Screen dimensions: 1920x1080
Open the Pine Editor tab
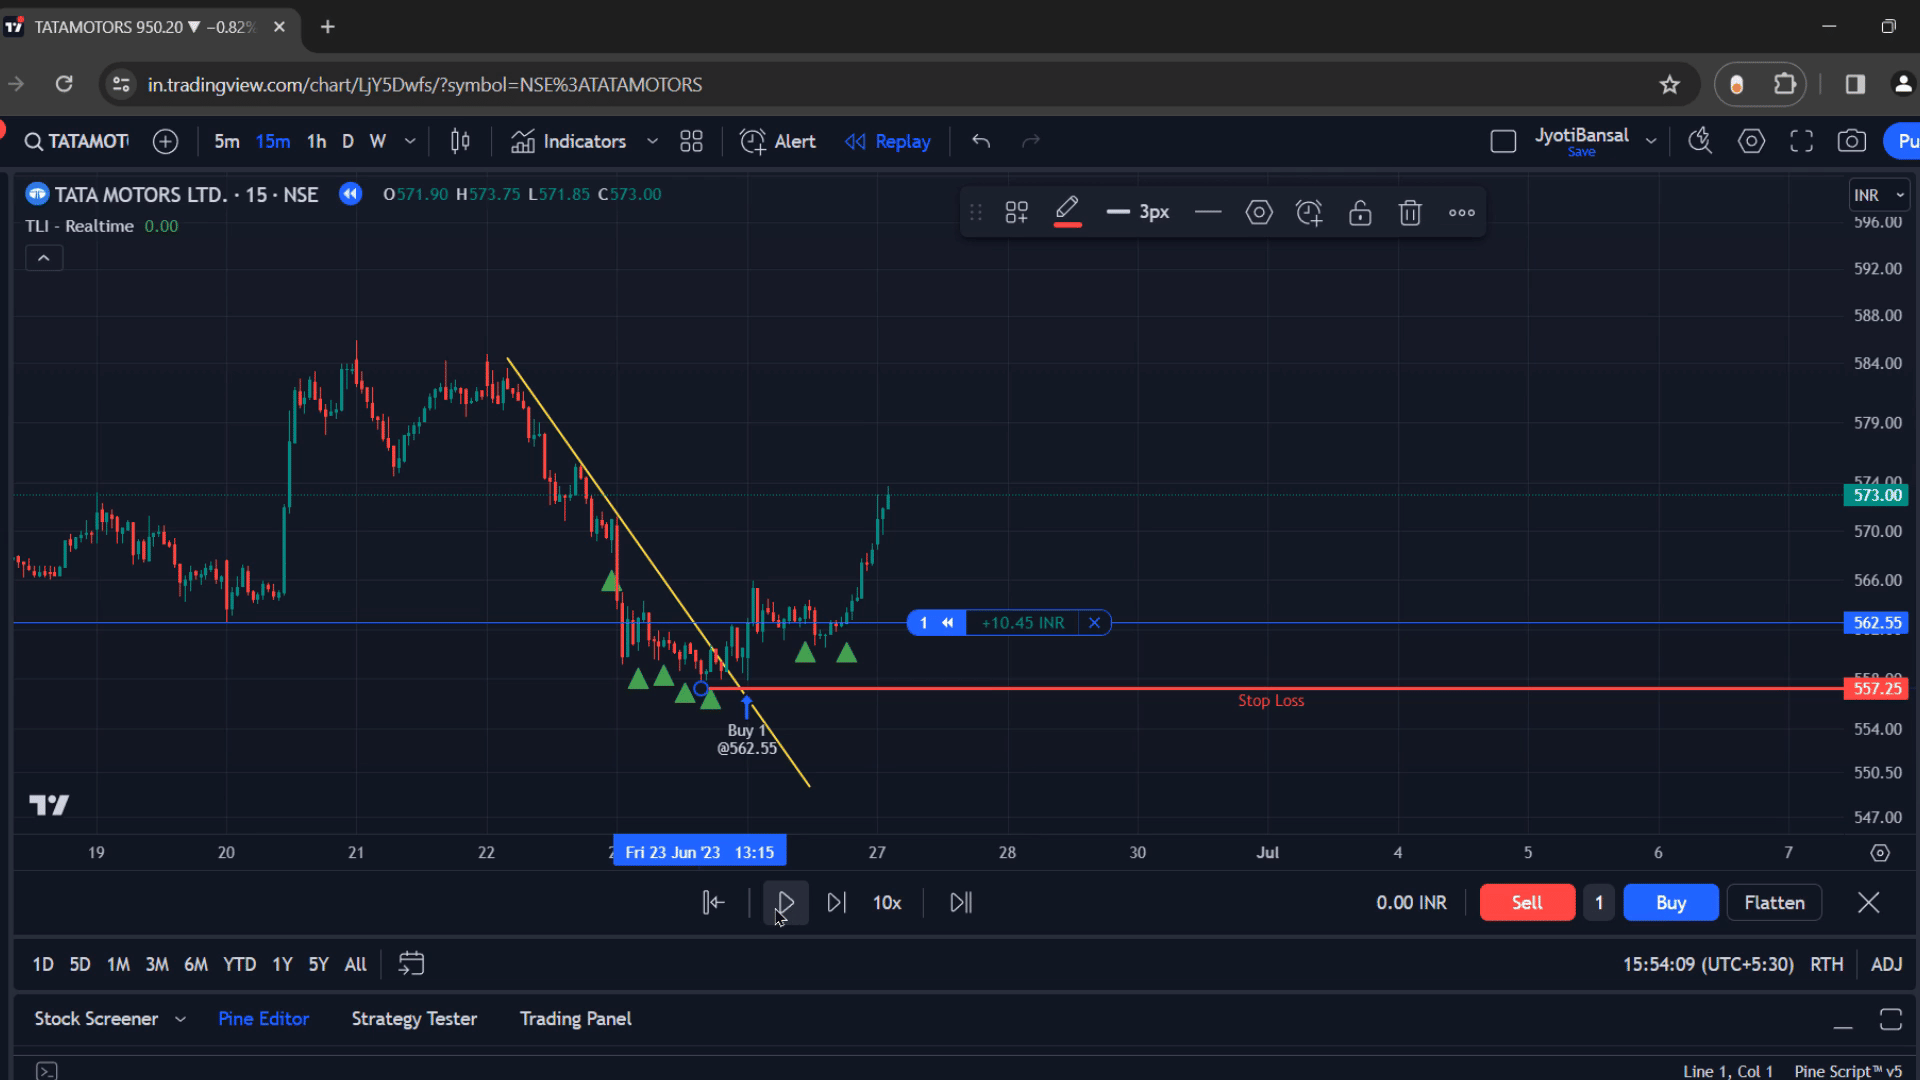tap(263, 1018)
